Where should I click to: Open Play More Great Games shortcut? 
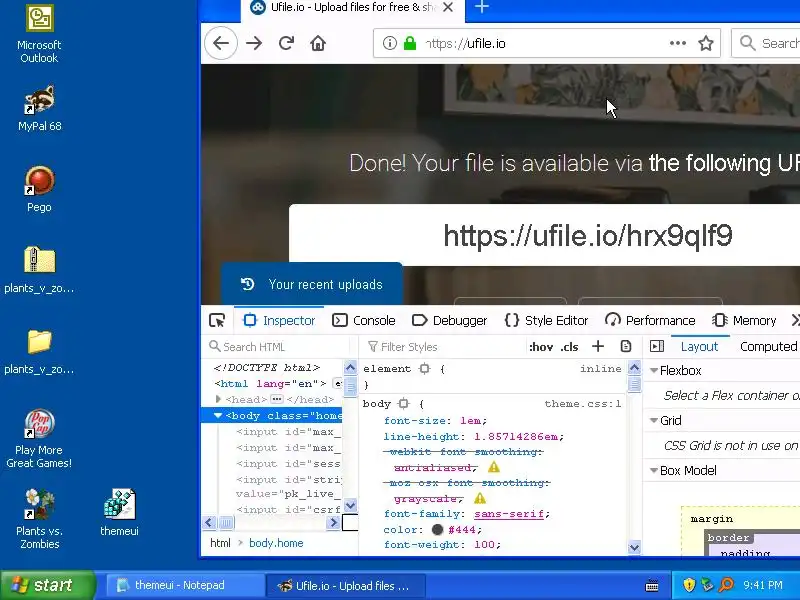click(x=39, y=439)
